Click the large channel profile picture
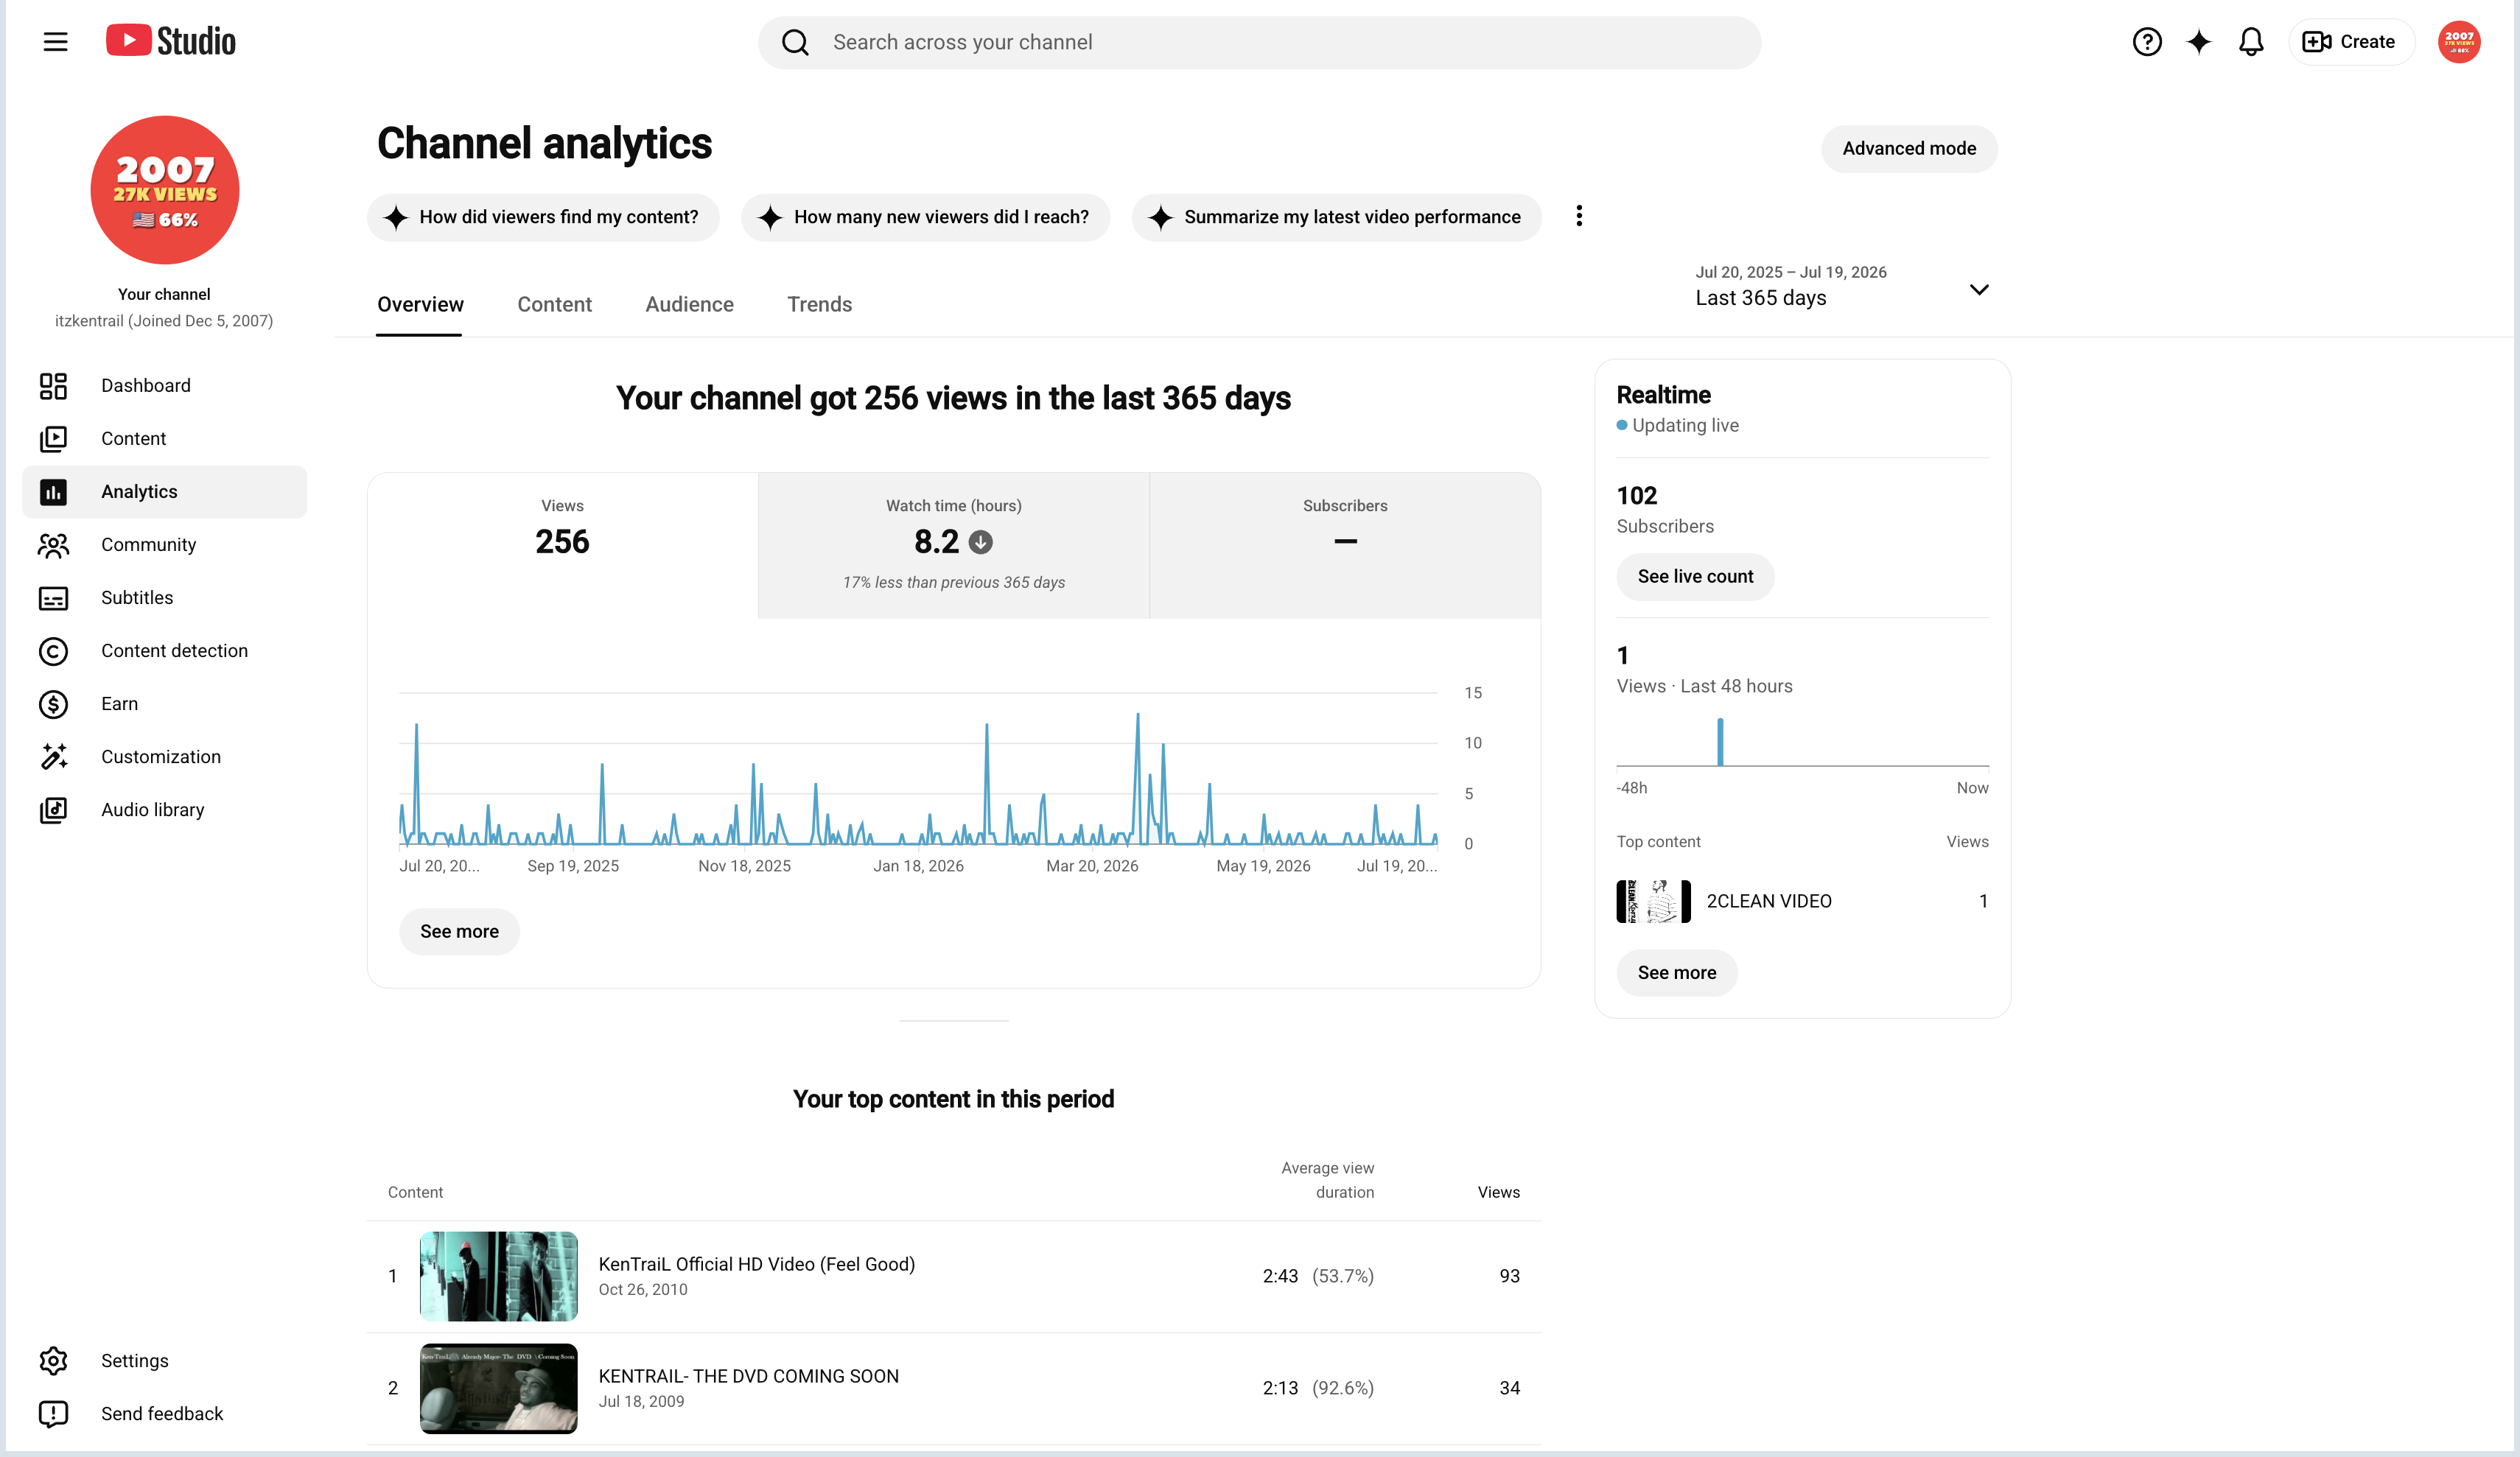This screenshot has width=2520, height=1457. point(165,190)
